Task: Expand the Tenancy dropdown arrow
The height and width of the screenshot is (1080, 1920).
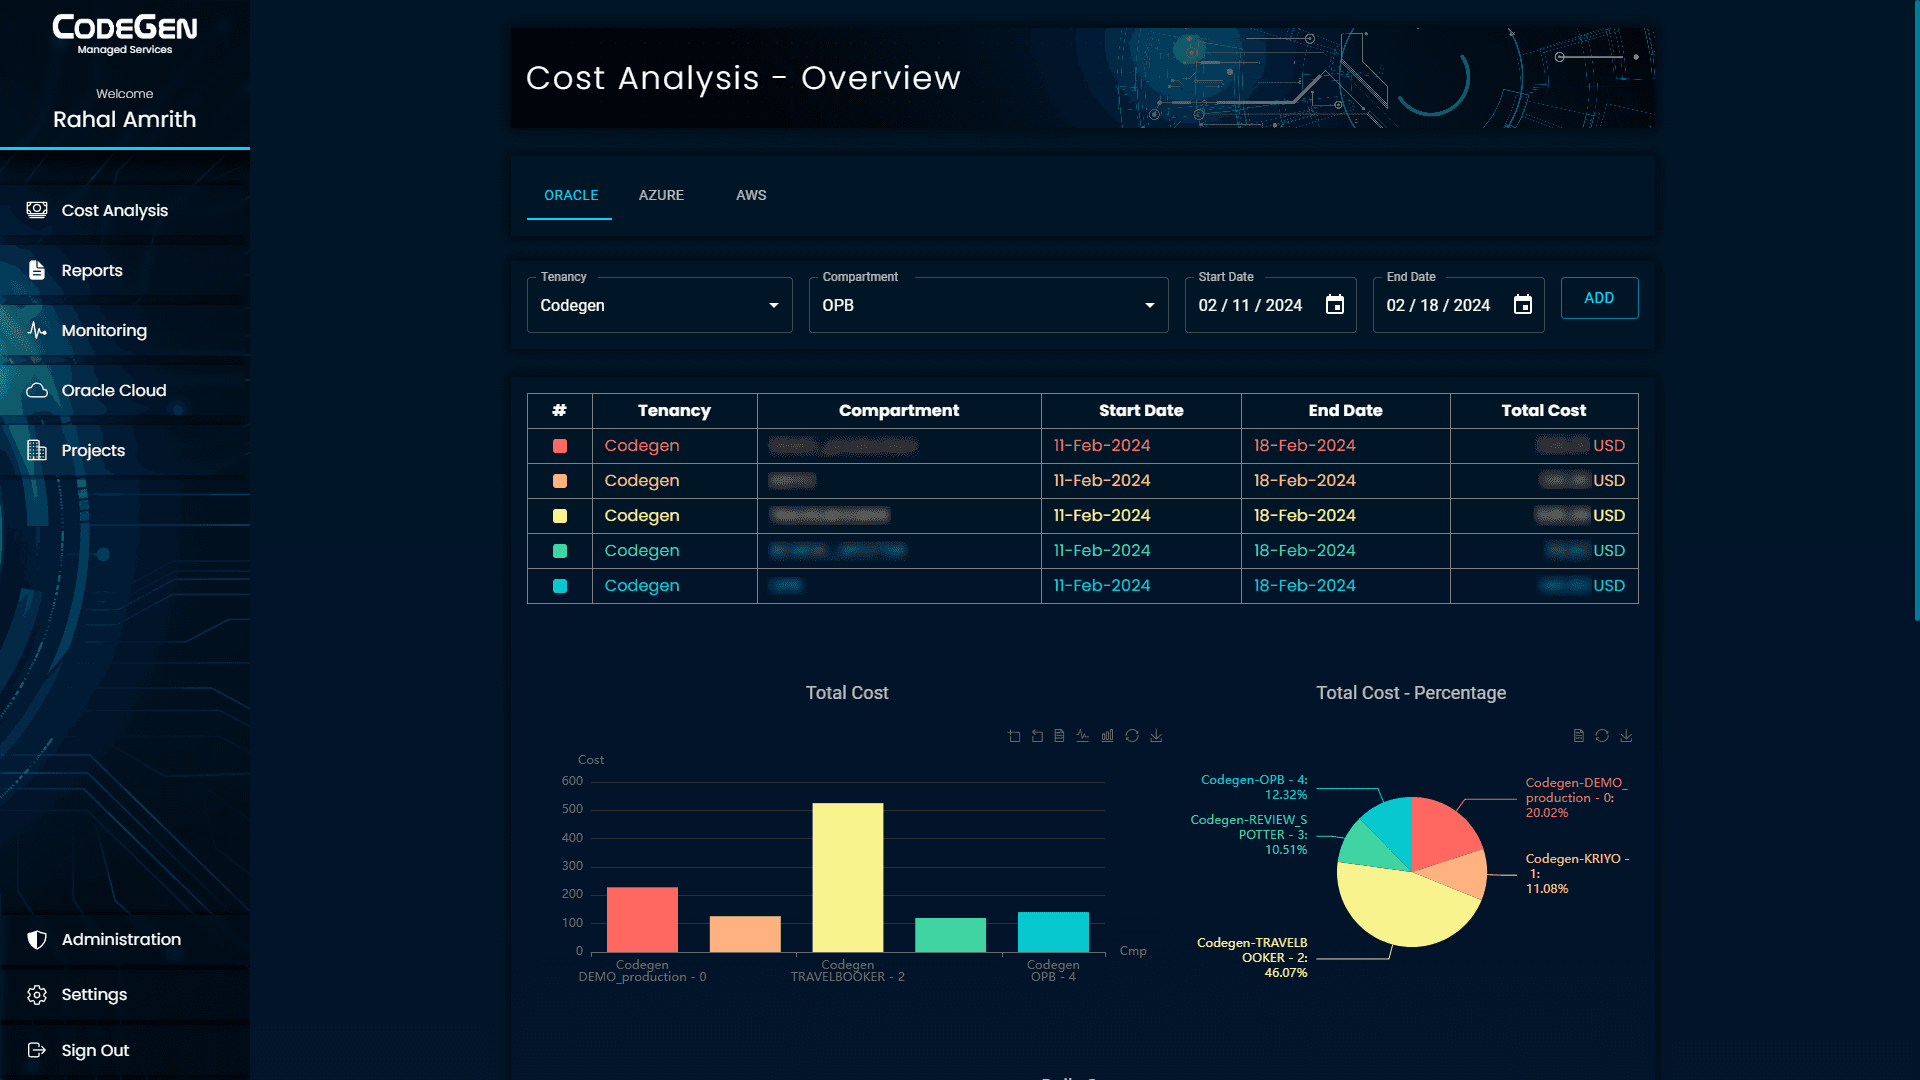Action: click(774, 306)
